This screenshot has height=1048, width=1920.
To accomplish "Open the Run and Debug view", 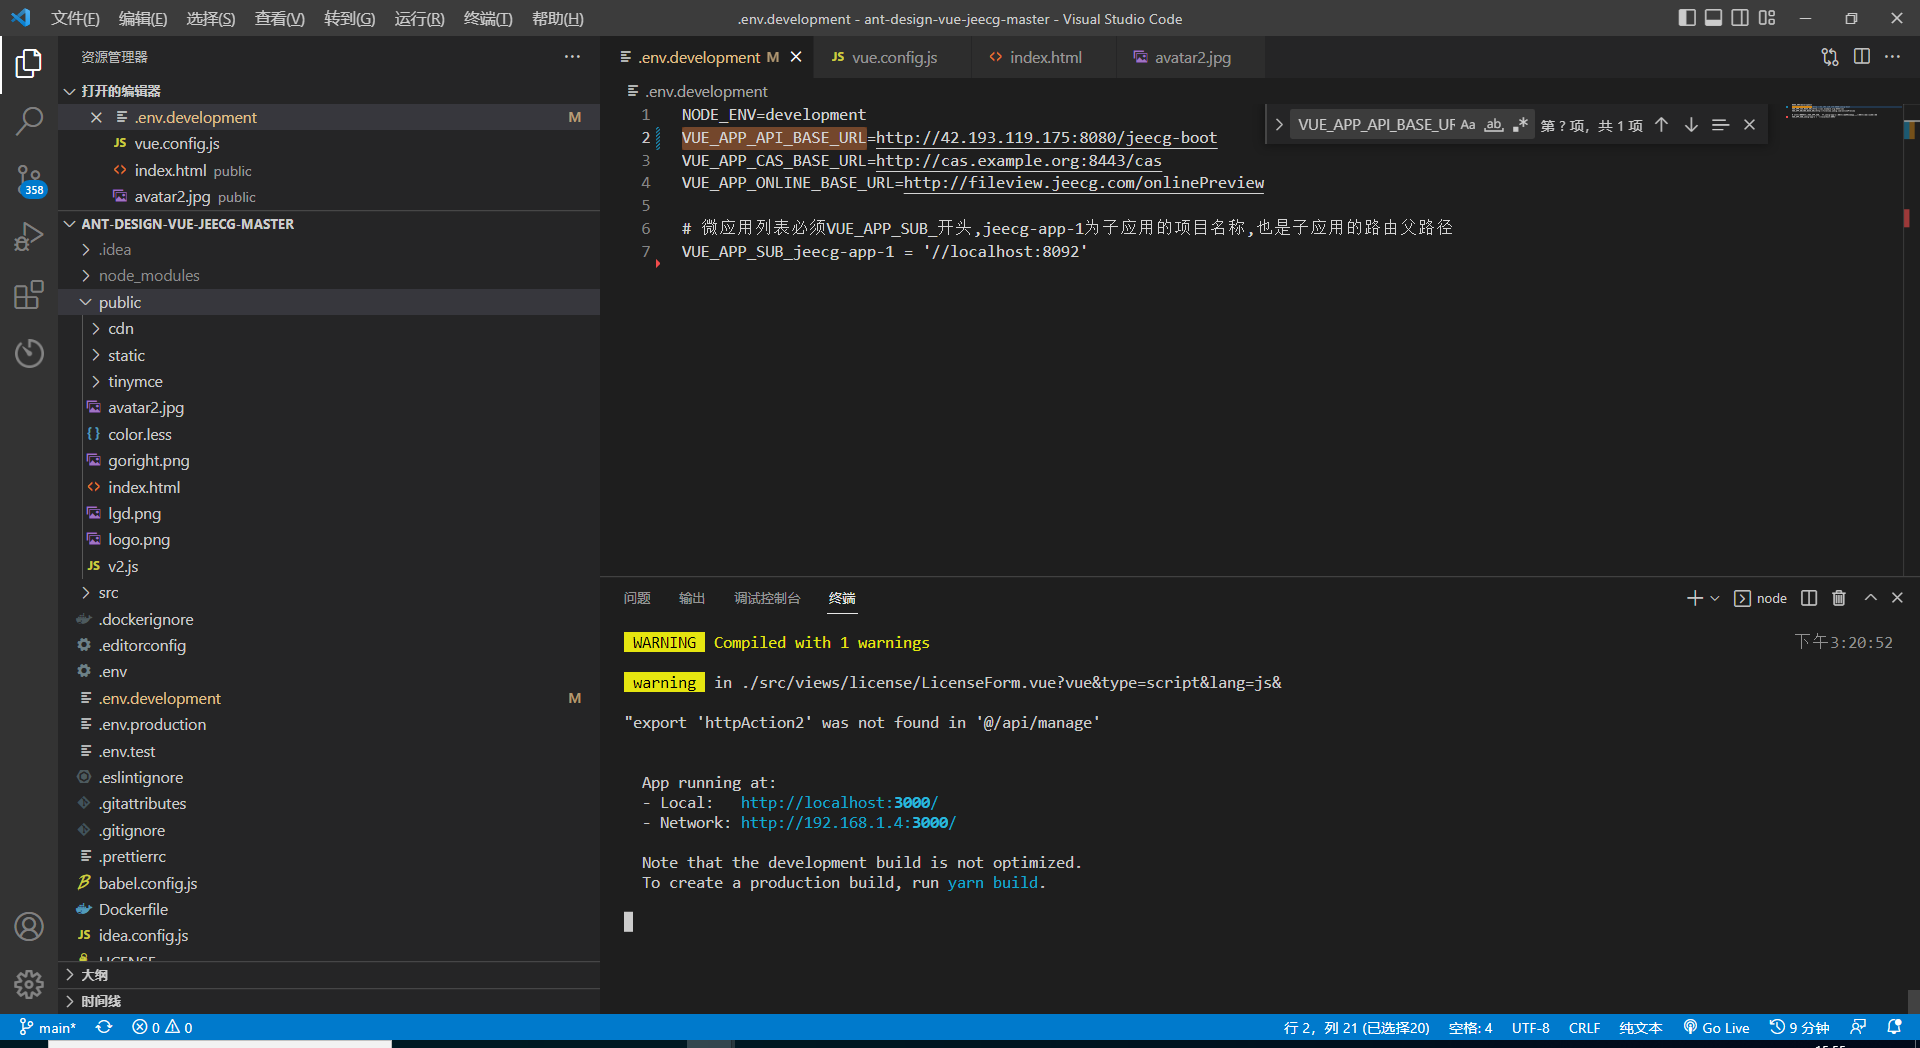I will pos(29,237).
